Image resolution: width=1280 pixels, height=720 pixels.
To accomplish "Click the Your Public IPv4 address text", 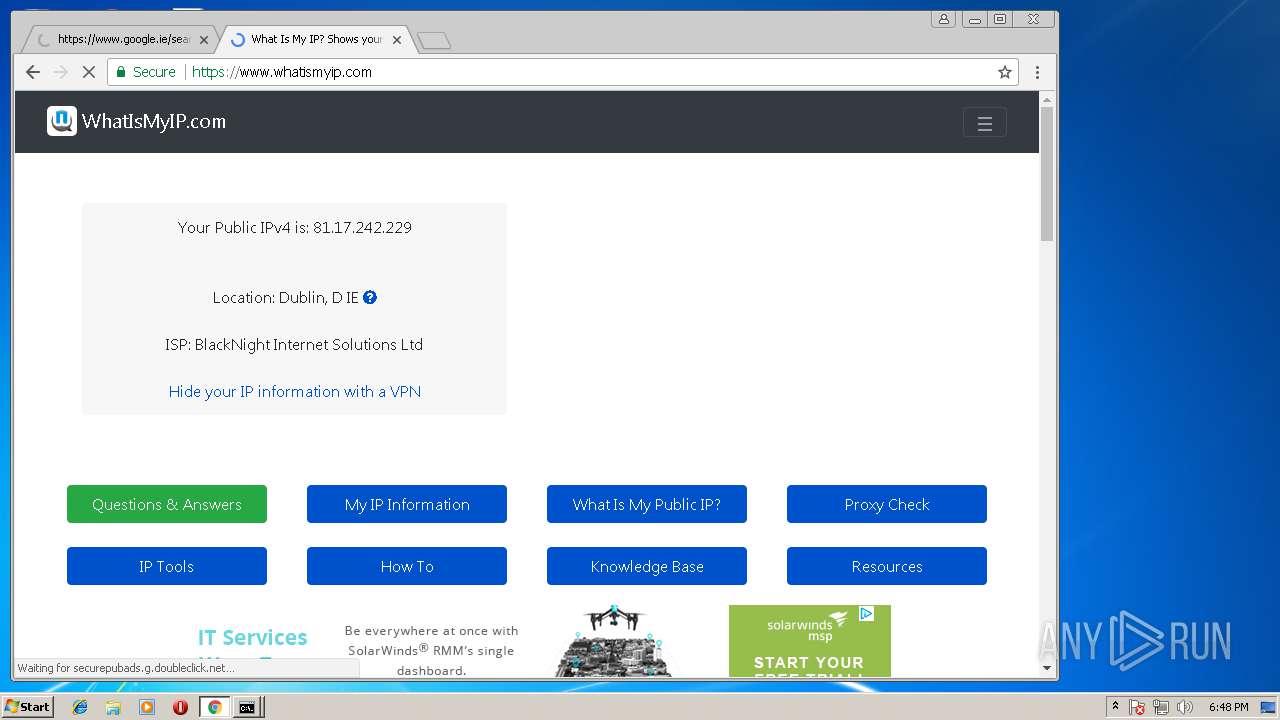I will [295, 227].
